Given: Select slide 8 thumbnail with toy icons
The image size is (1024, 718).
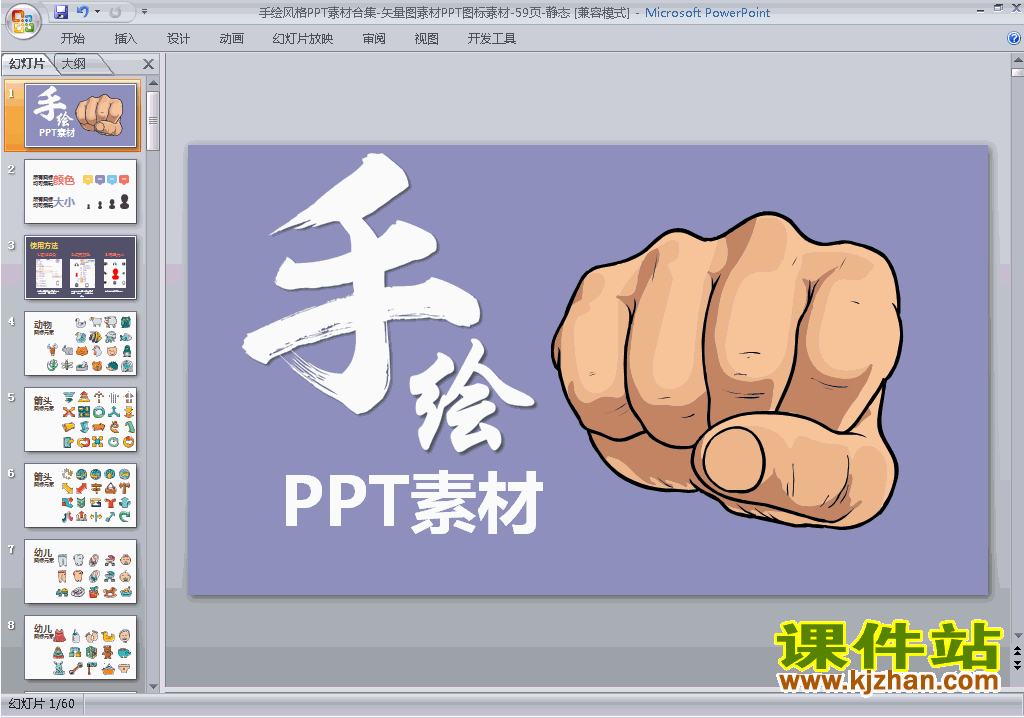Looking at the screenshot, I should (80, 647).
